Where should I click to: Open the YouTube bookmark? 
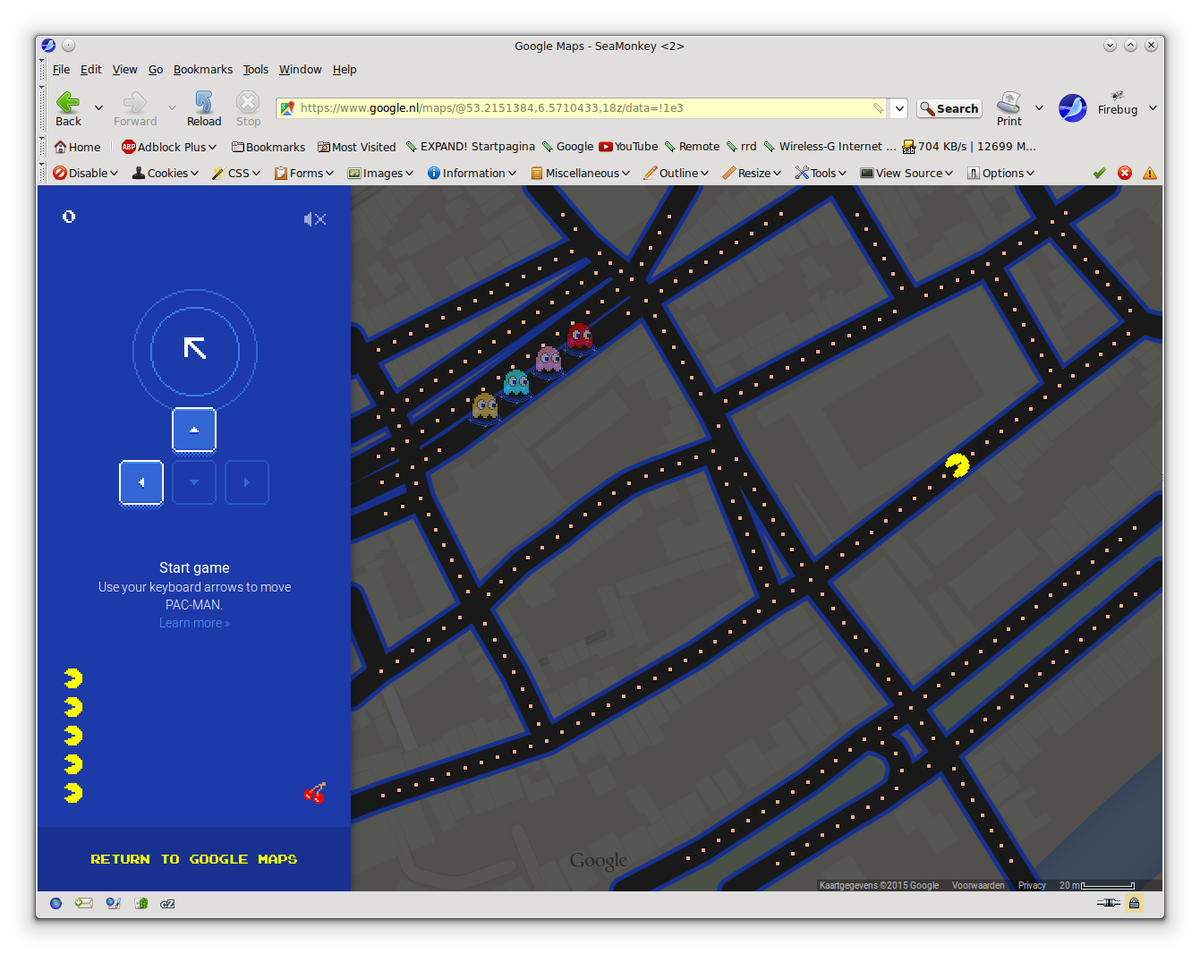(628, 147)
